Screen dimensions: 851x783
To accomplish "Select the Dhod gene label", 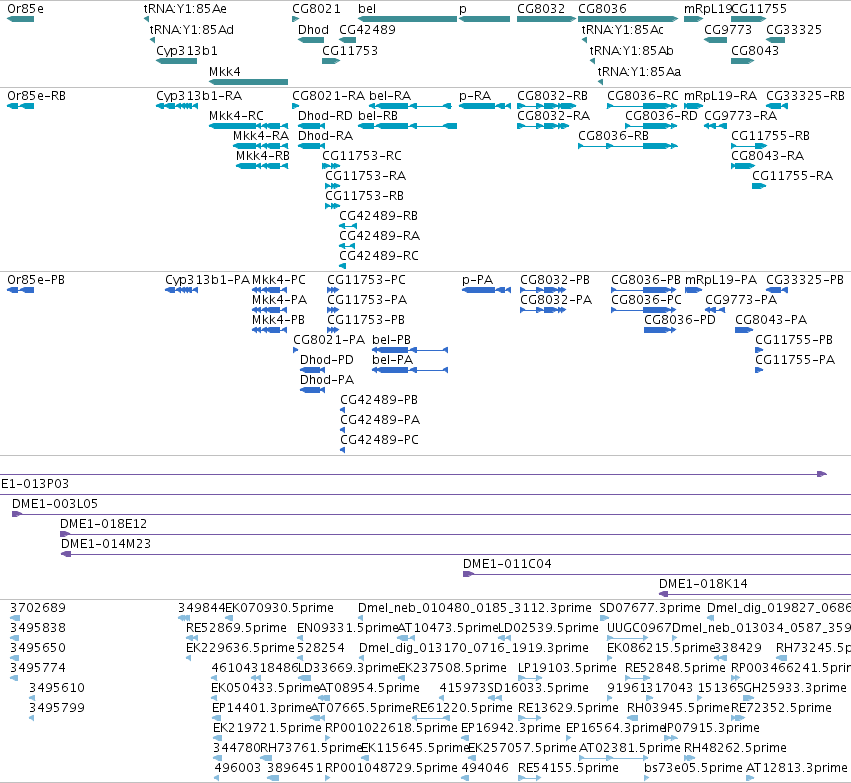I will [313, 29].
